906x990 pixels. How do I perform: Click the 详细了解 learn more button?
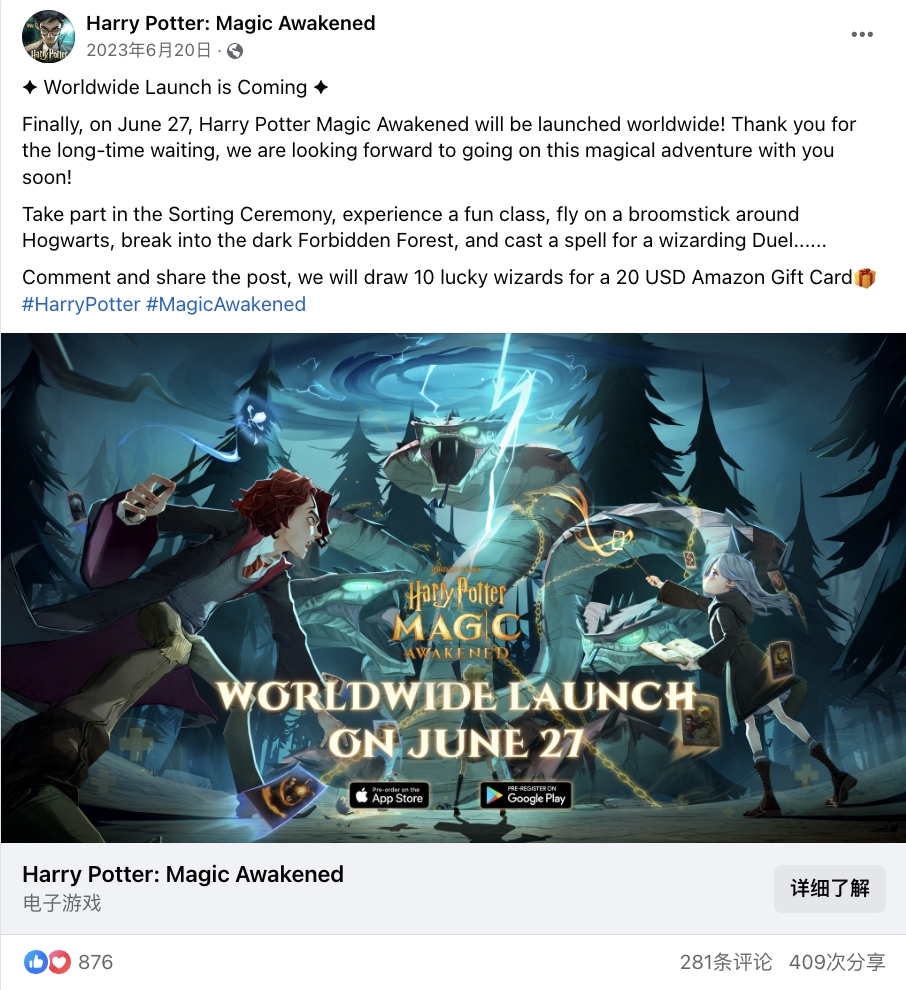coord(830,888)
